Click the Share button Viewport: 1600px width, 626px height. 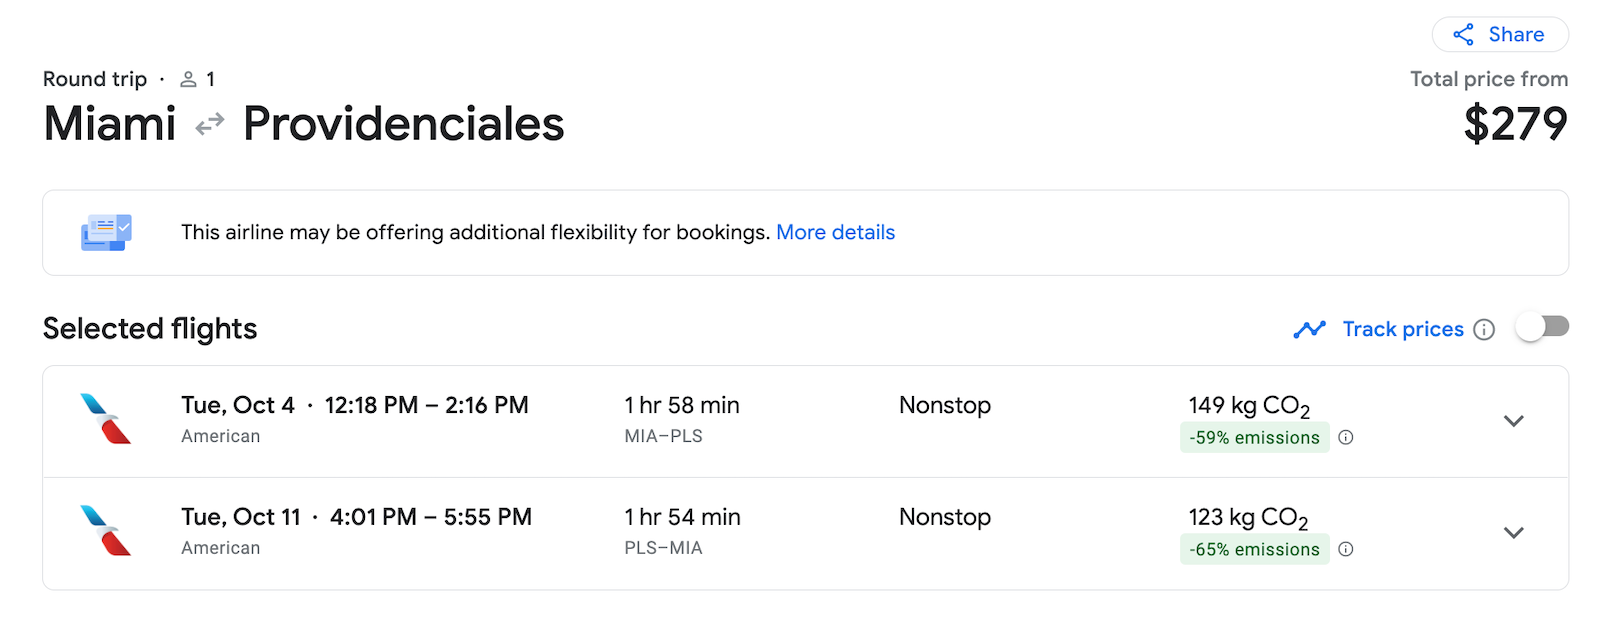tap(1500, 34)
